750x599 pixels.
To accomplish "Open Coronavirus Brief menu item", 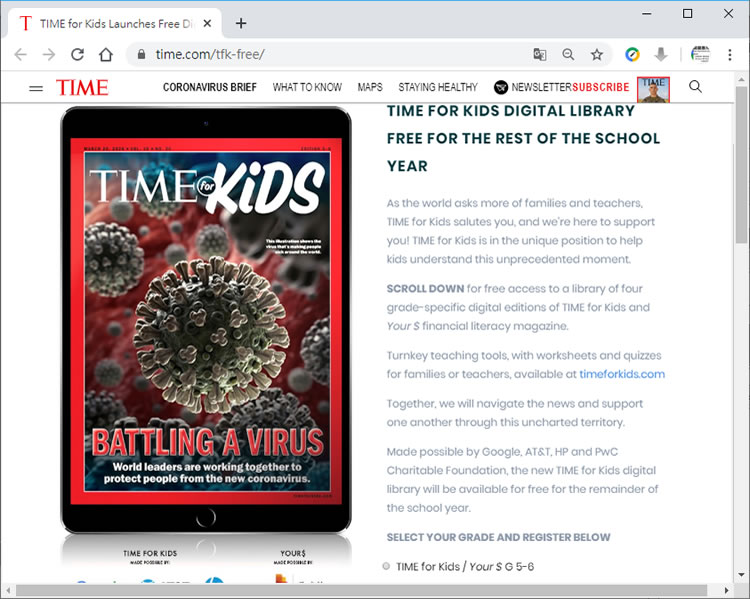I will tap(210, 87).
